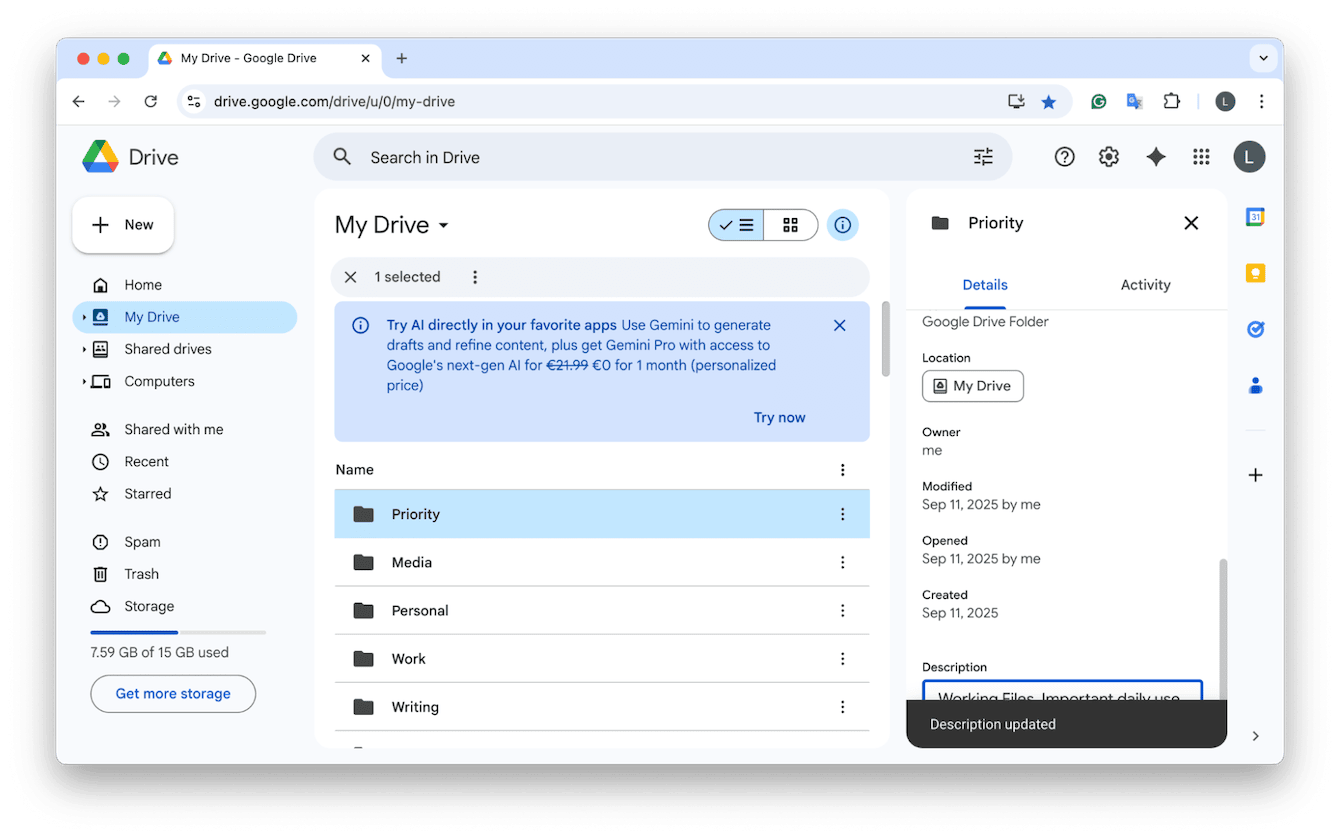Screen dimensions: 1340x839
Task: Click Get more storage
Action: (172, 693)
